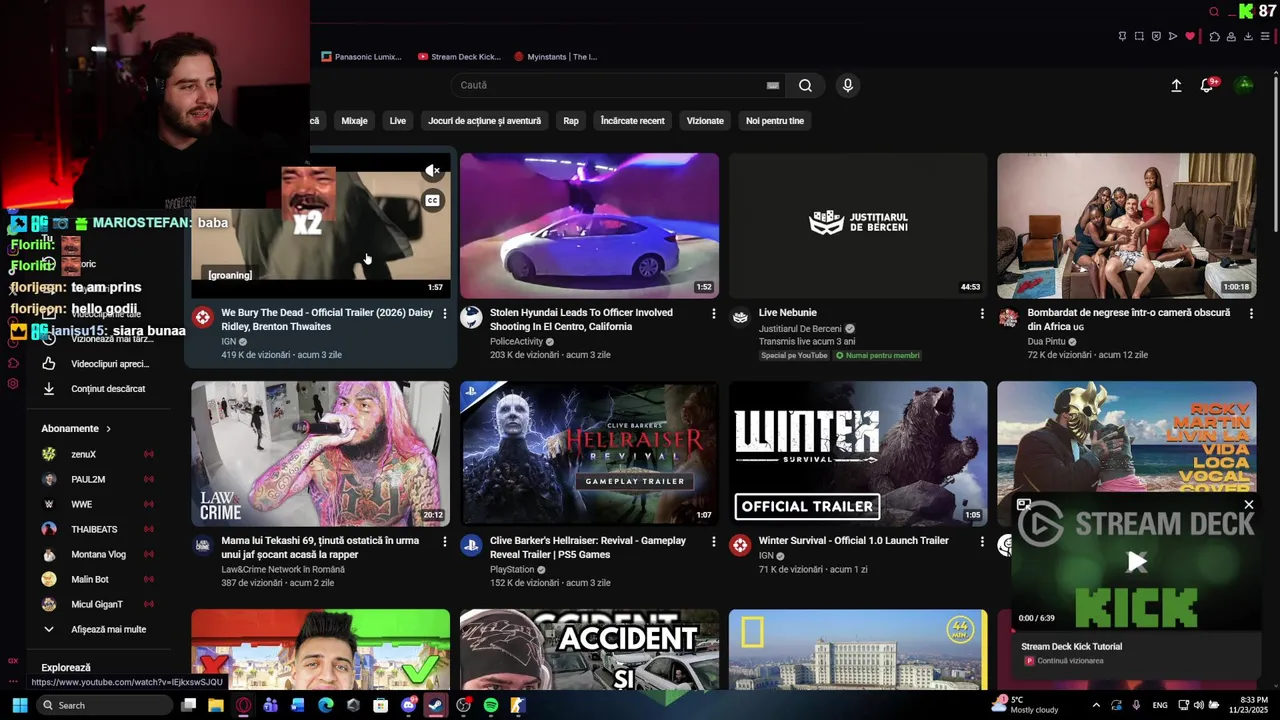1280x720 pixels.
Task: Open zenuX subscription channel
Action: pos(97,454)
